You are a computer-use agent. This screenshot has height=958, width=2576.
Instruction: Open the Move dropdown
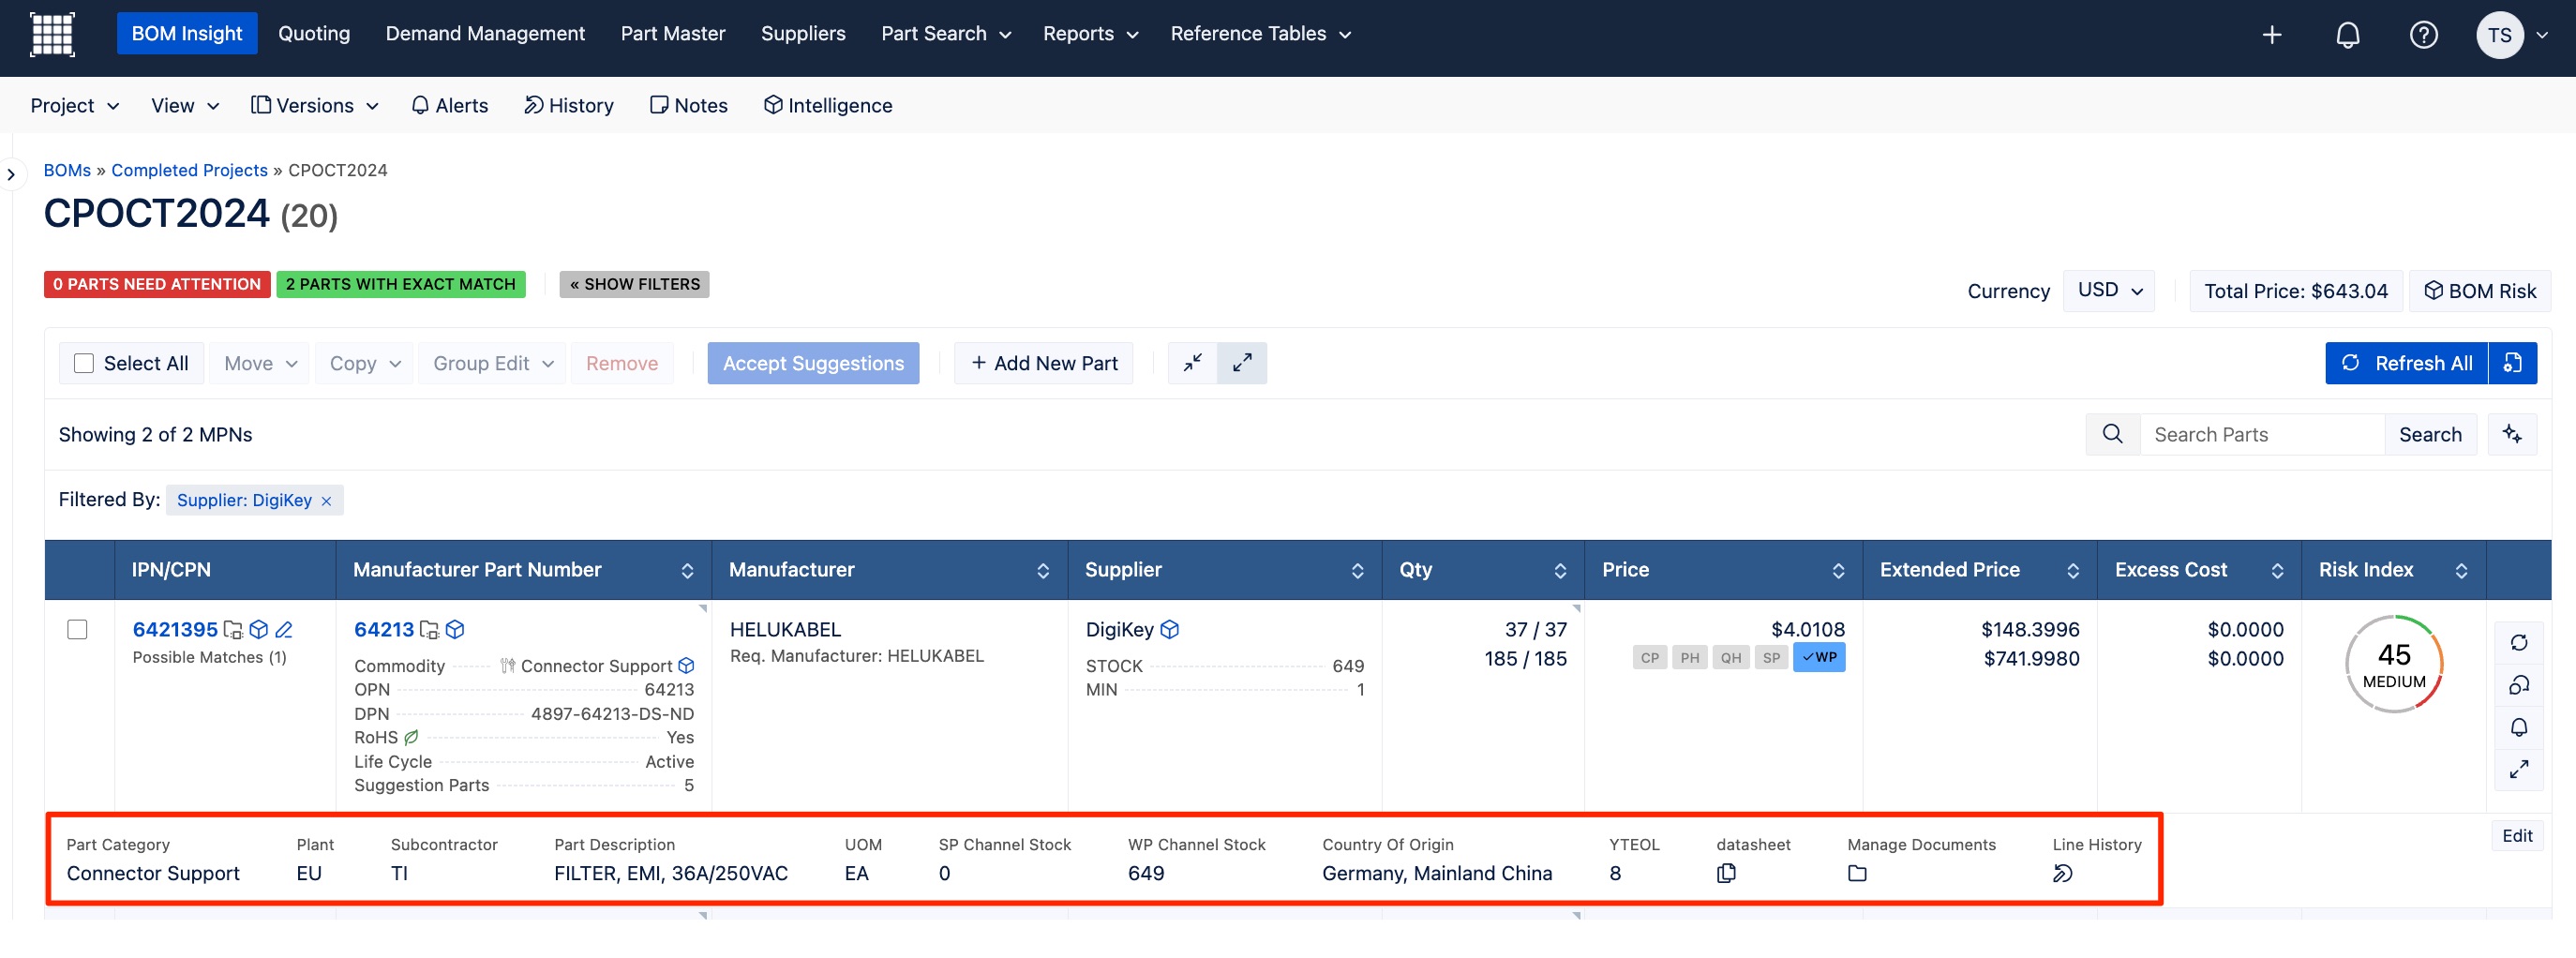tap(260, 363)
